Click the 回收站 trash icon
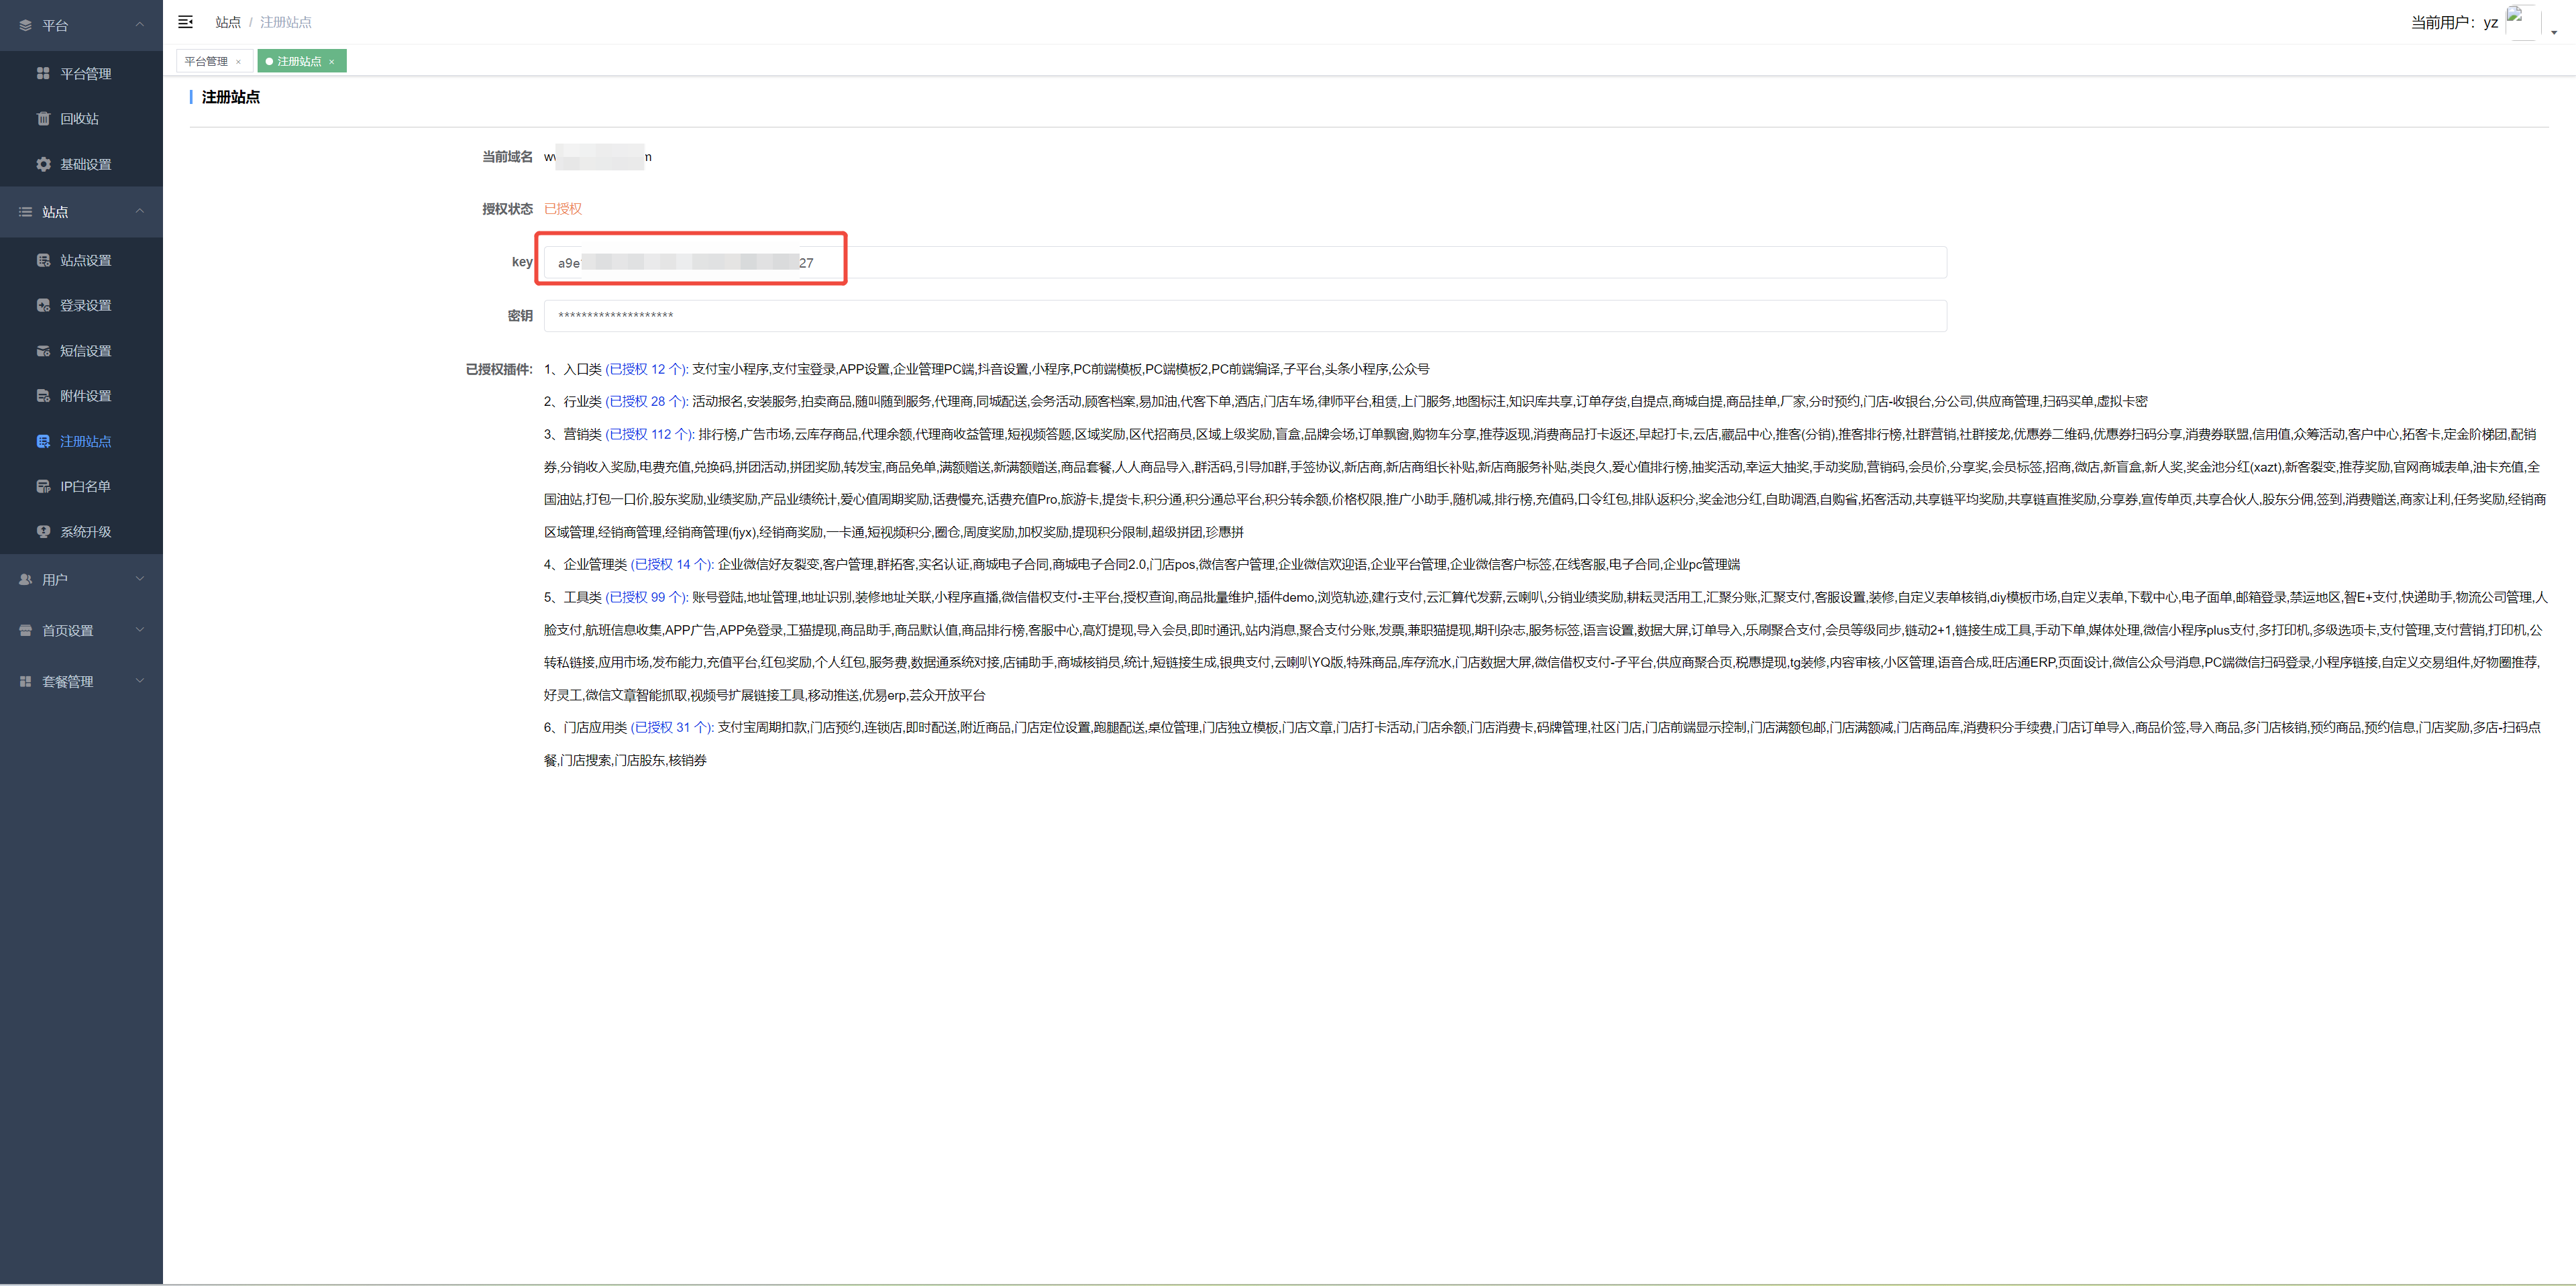2576x1286 pixels. coord(43,118)
